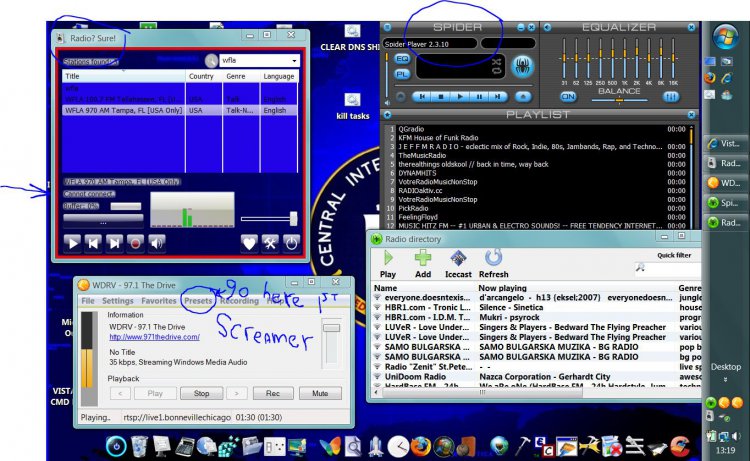Add station to favorites with heart icon
Screen dimensions: 750x461
click(249, 243)
